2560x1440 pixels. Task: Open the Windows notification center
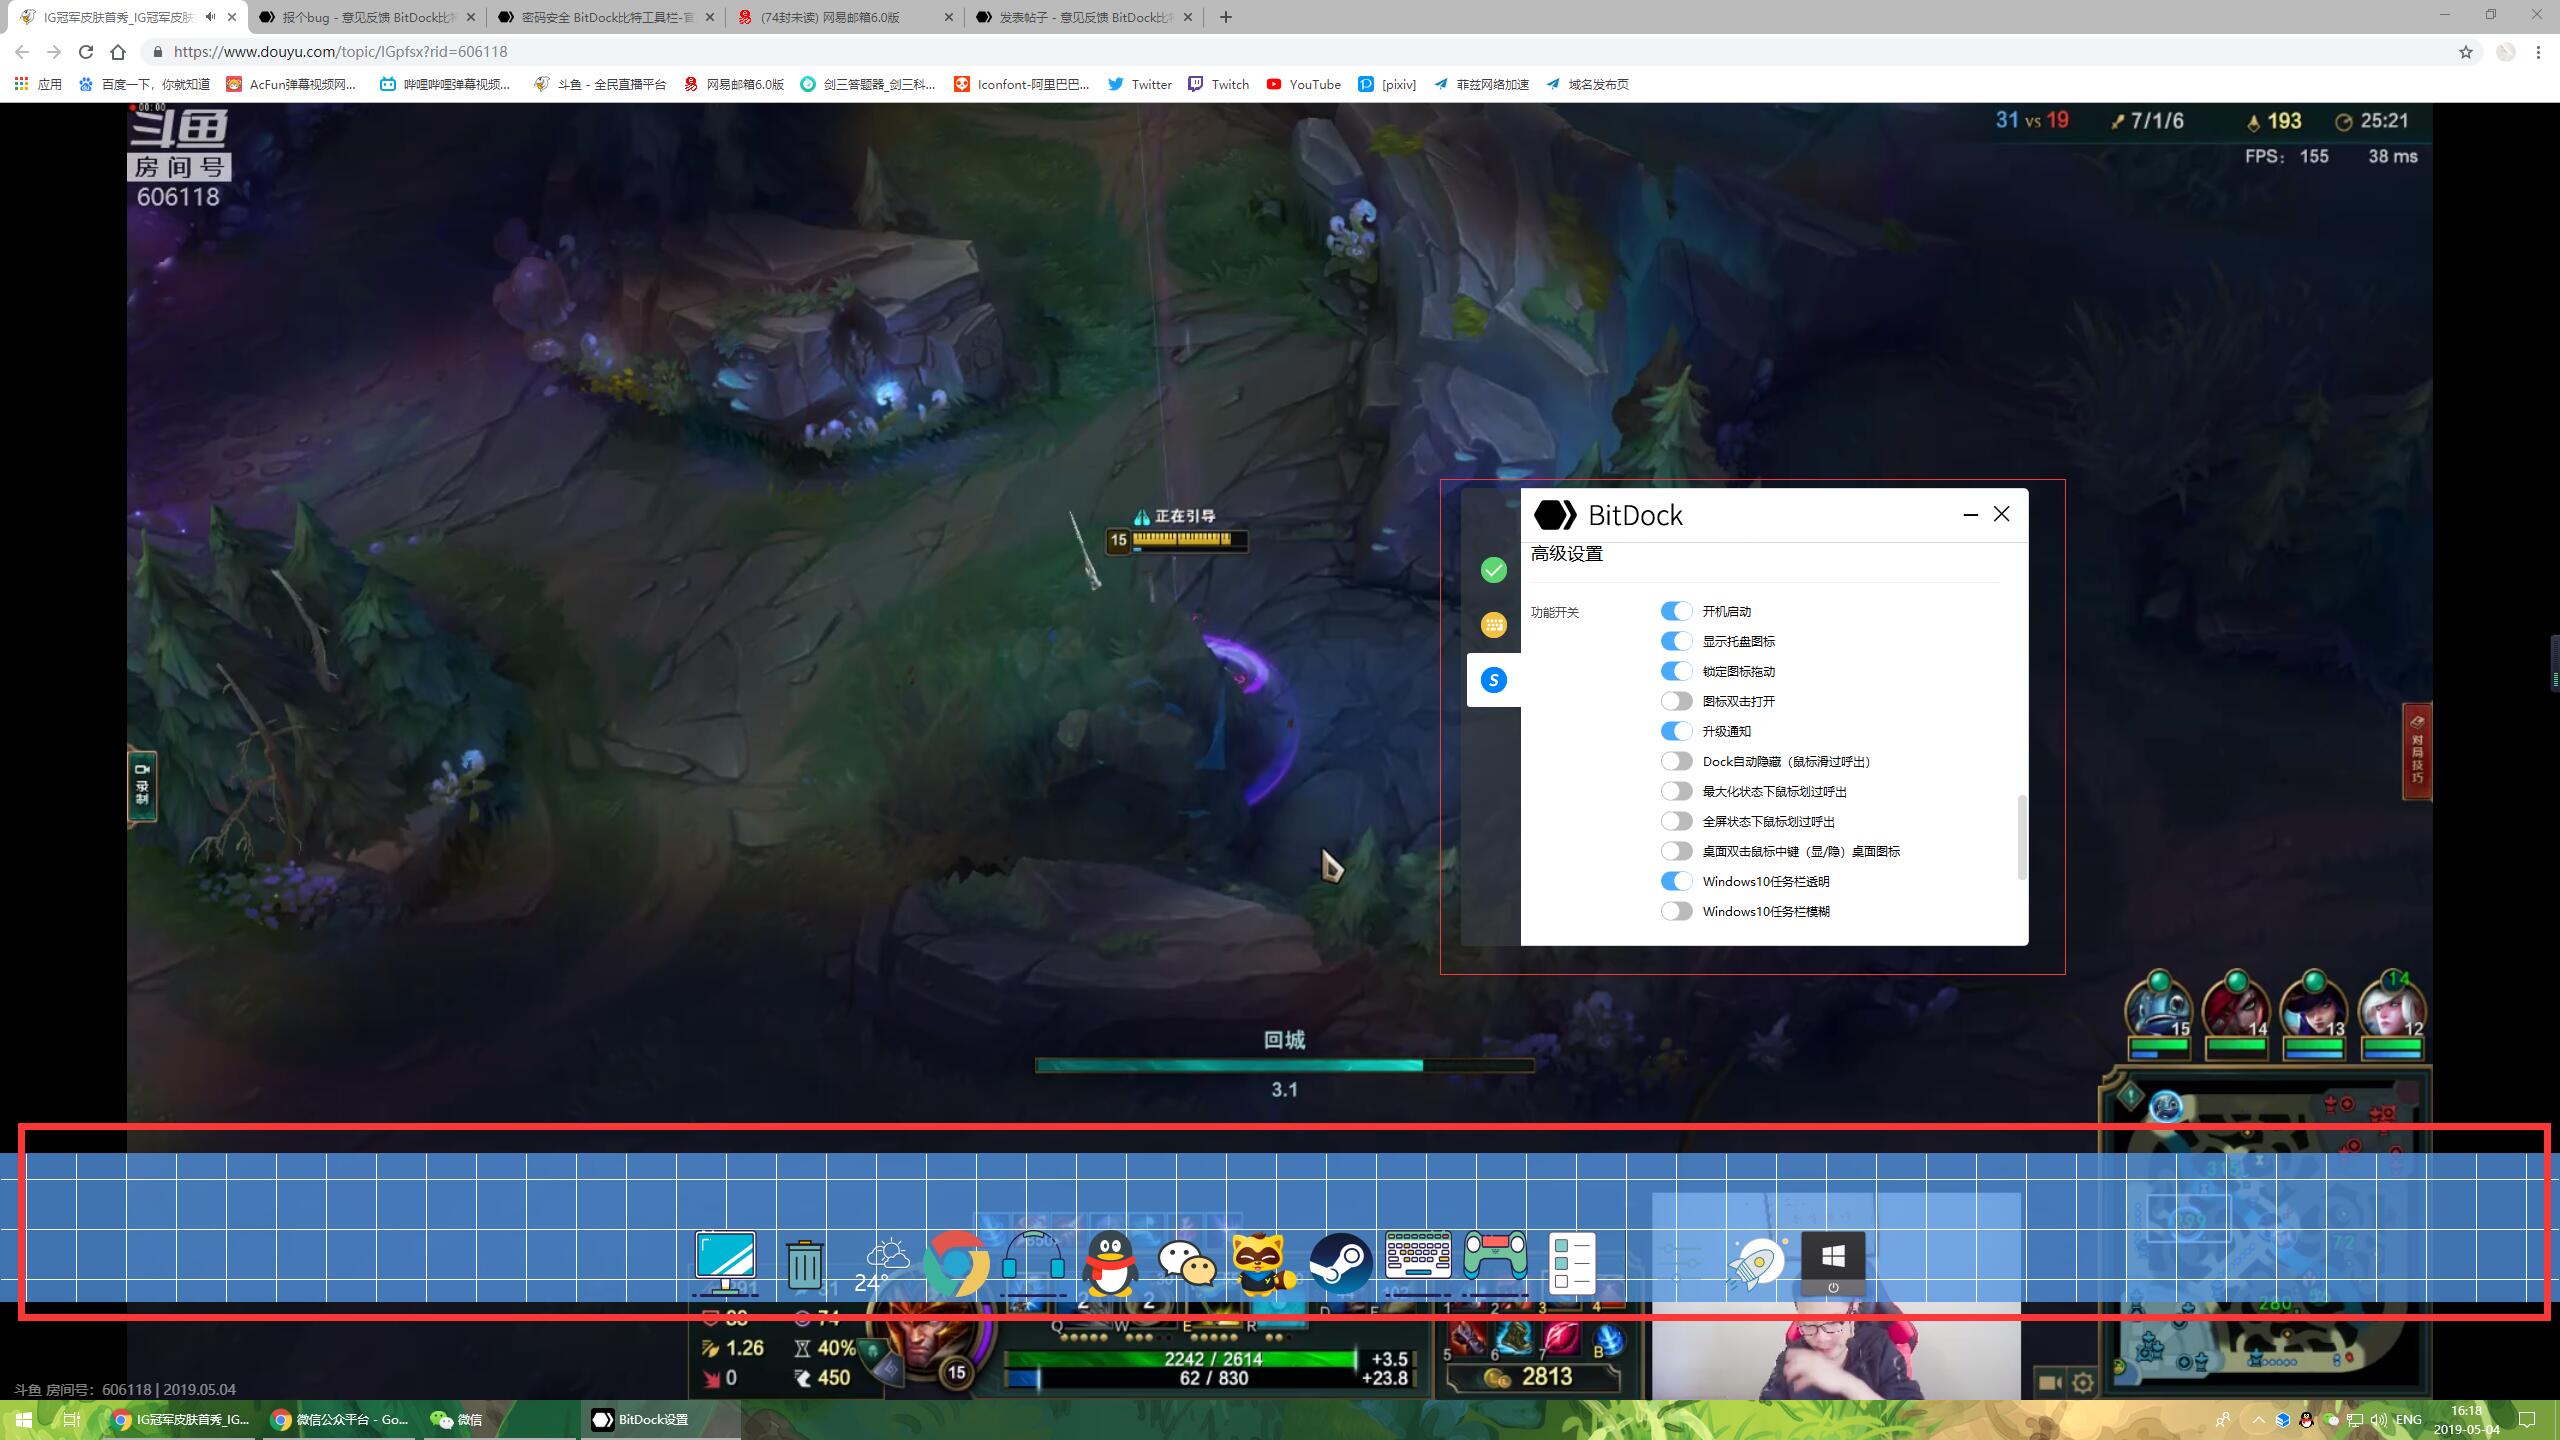point(2527,1419)
